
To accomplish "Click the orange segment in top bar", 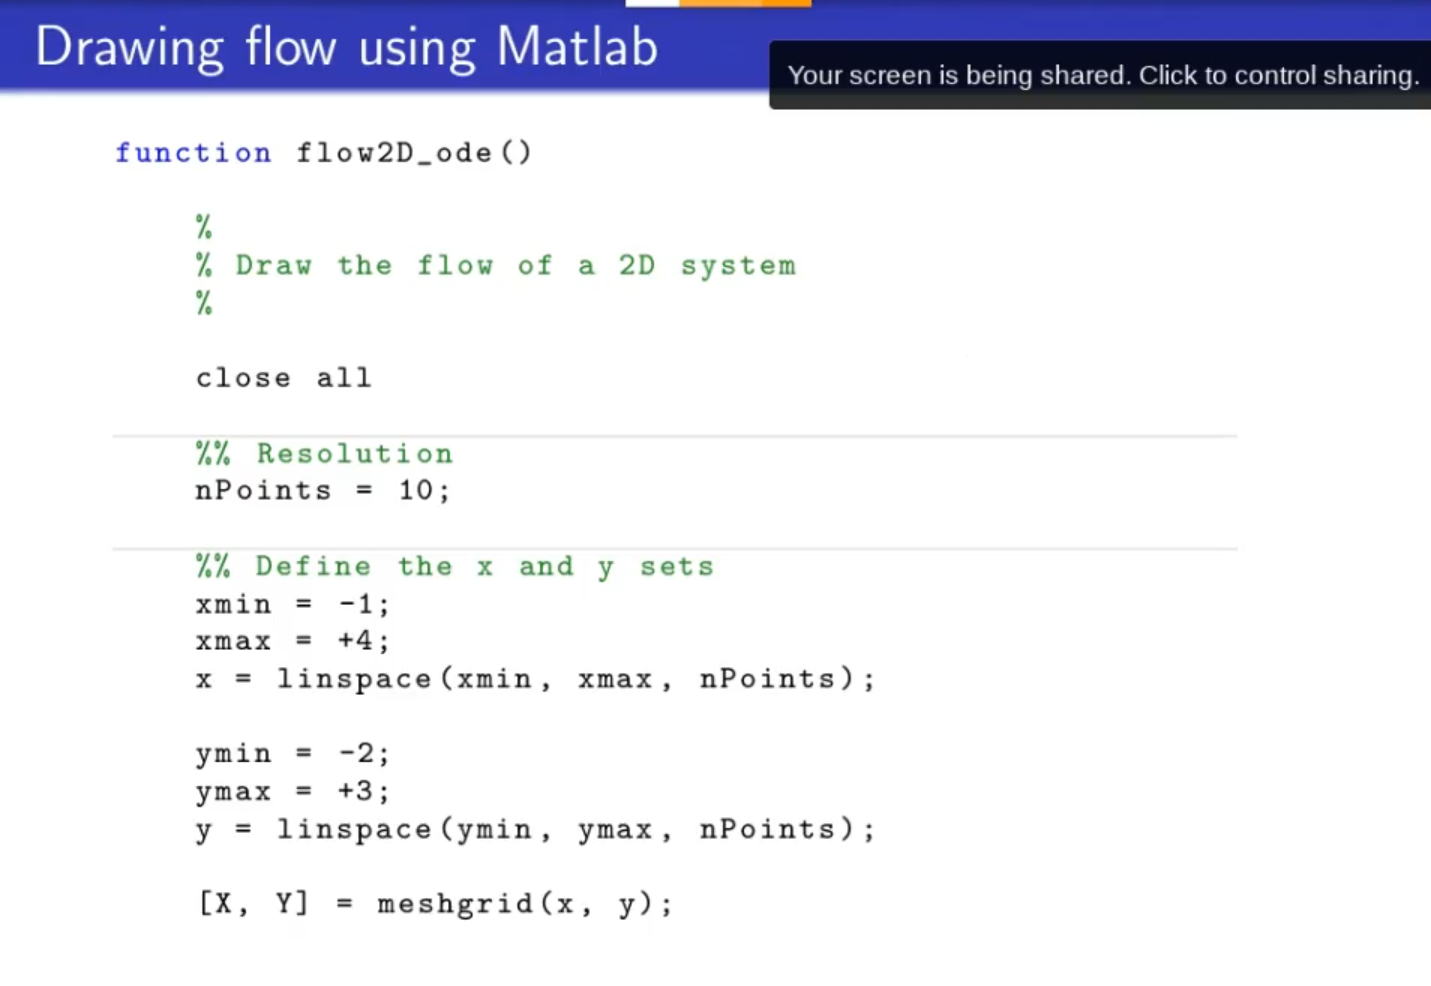I will [744, 3].
